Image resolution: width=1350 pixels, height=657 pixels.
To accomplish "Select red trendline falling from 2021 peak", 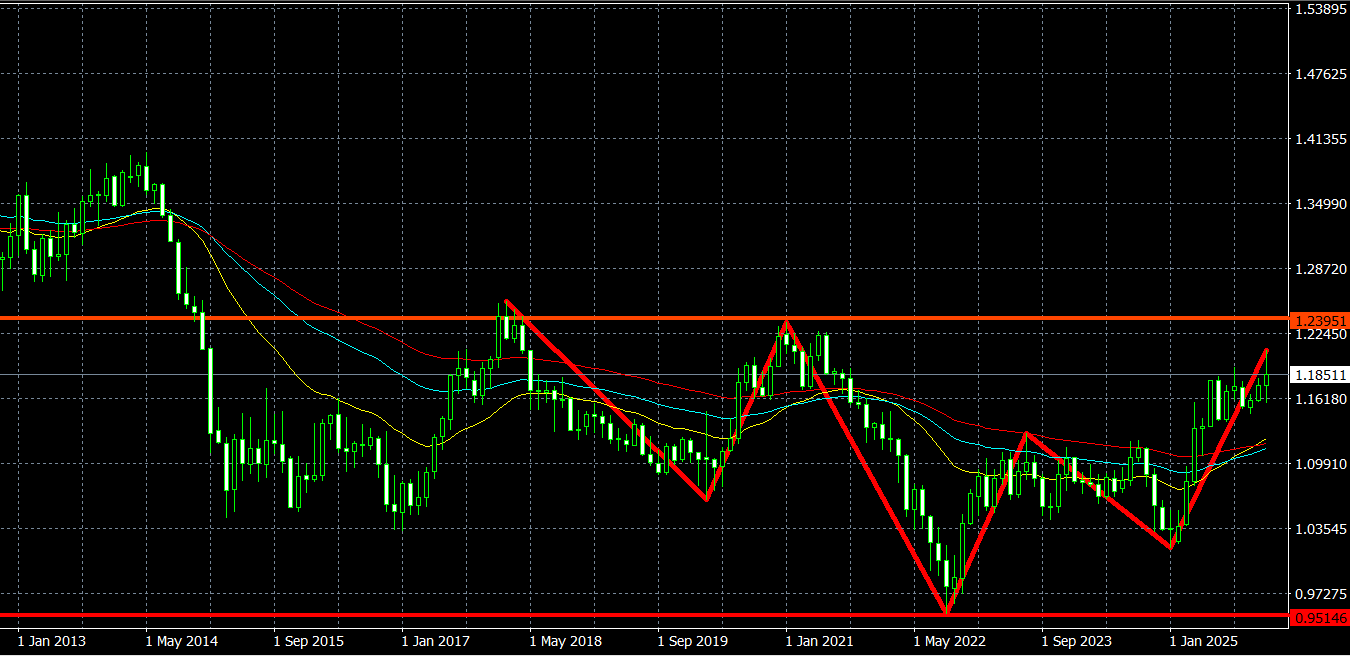I will [865, 465].
